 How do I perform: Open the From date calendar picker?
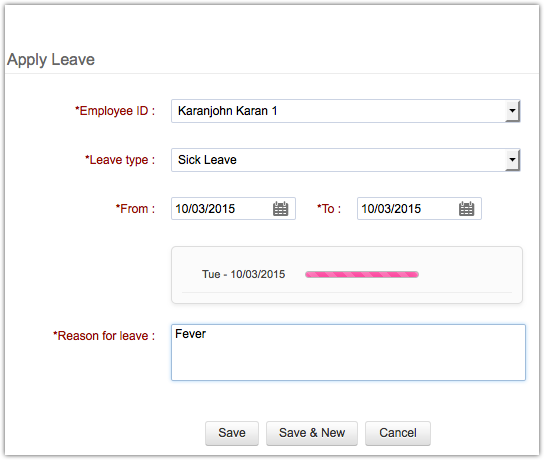click(x=280, y=209)
